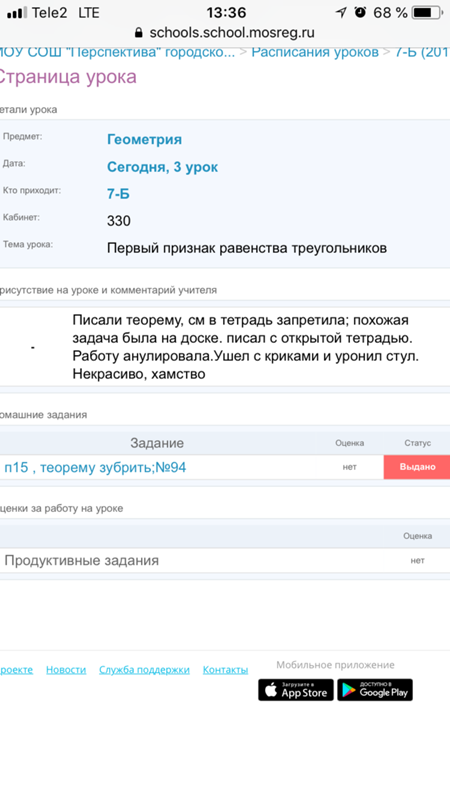Tap the clock 13:36 in the status bar
The image size is (450, 800).
click(x=226, y=12)
